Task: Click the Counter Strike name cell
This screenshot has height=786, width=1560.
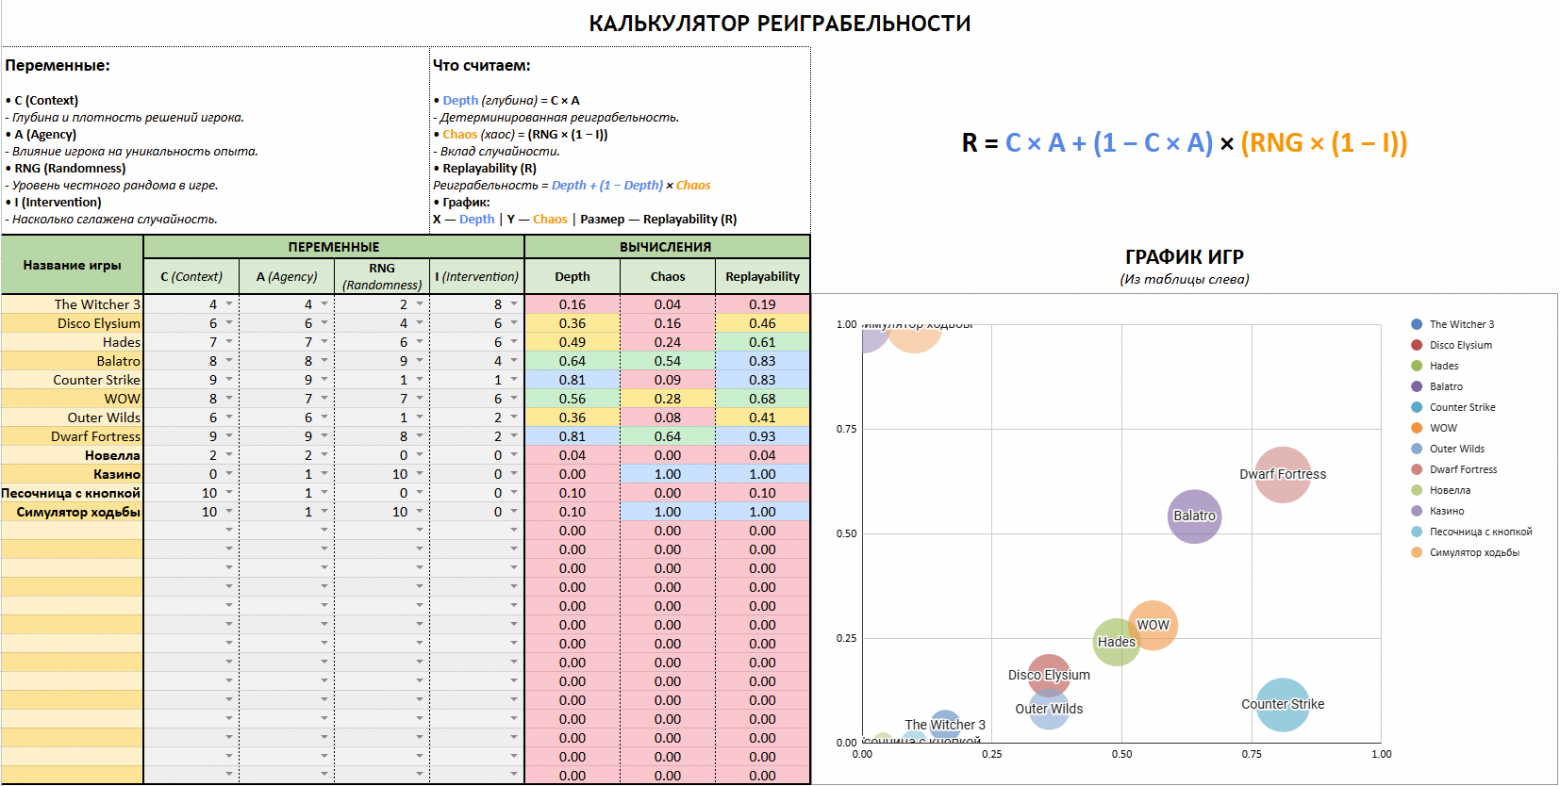Action: coord(72,380)
